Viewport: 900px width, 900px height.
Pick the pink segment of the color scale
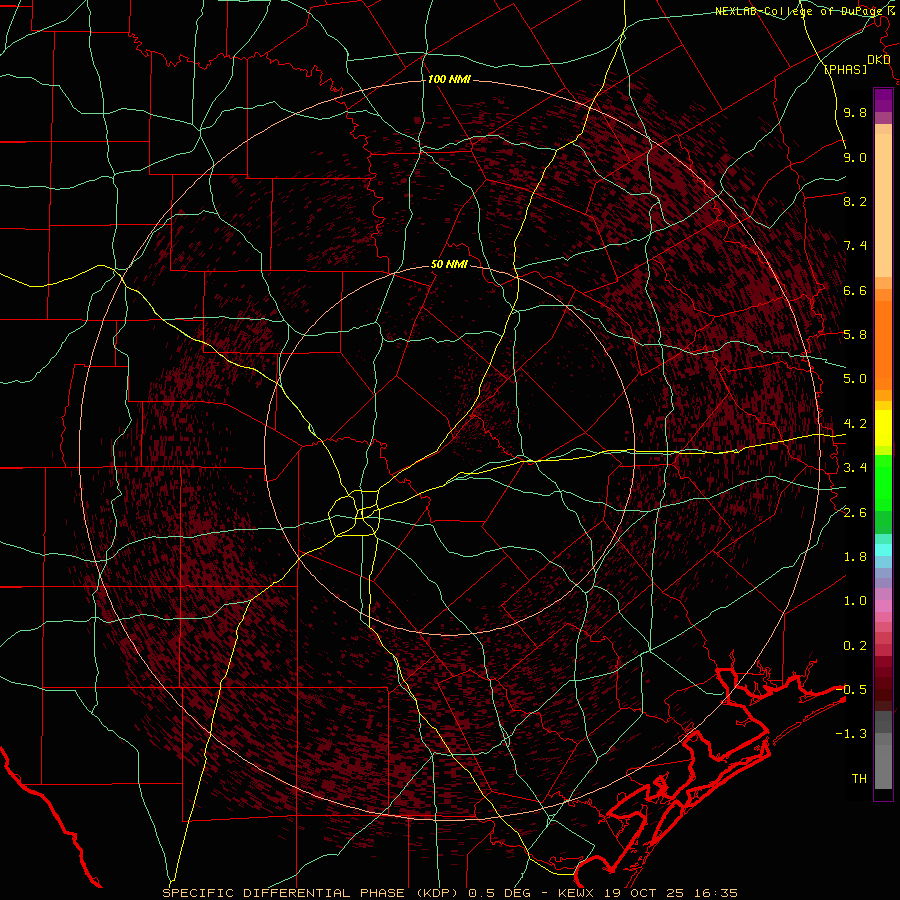coord(883,606)
